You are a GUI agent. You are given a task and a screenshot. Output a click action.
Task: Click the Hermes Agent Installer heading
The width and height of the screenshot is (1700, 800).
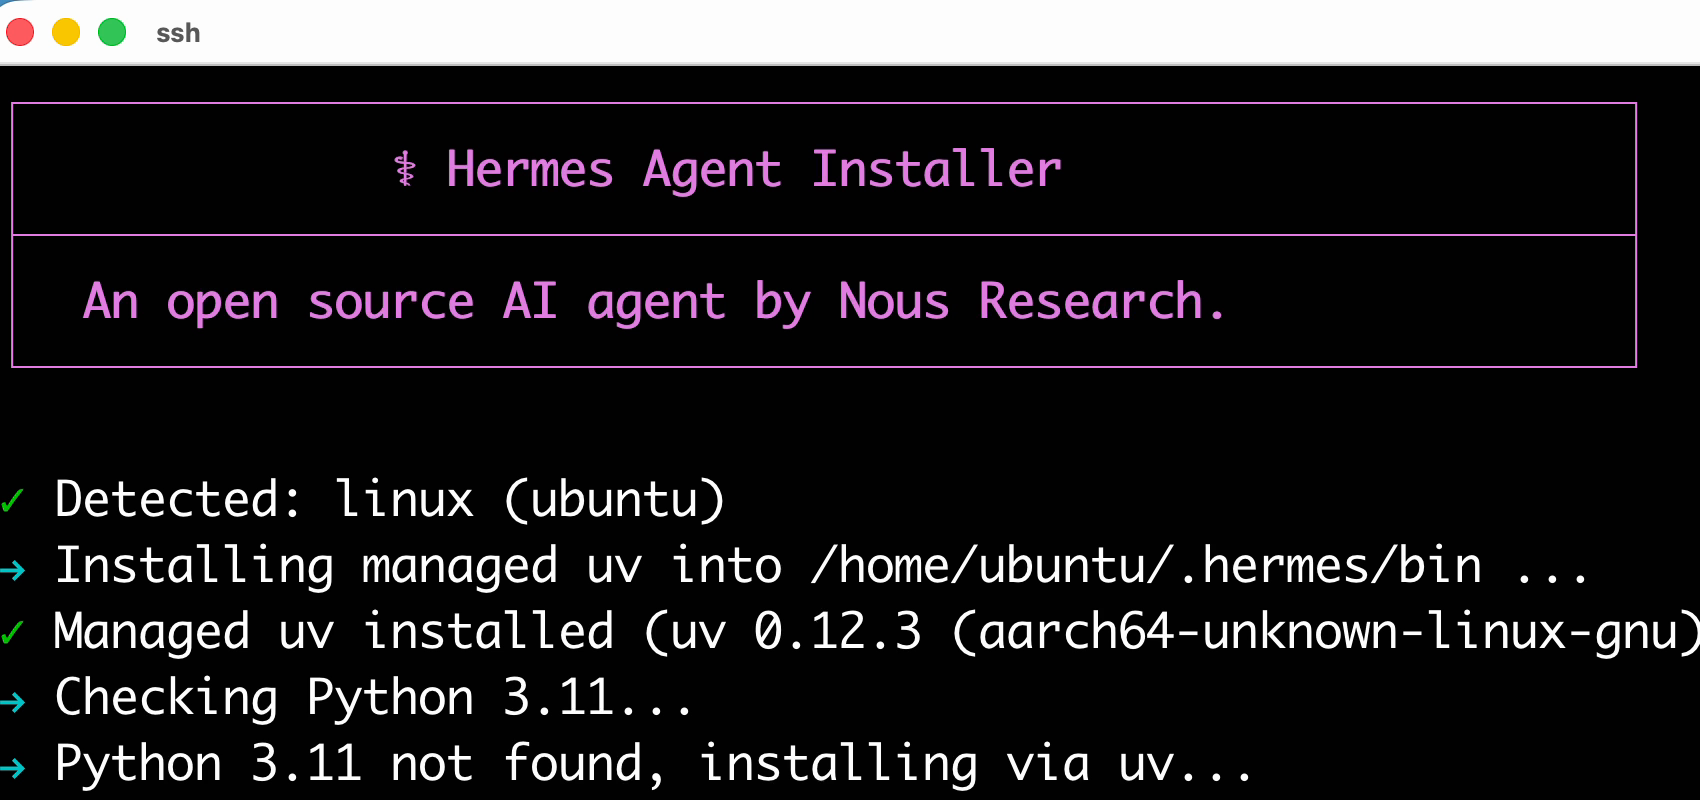(x=753, y=169)
